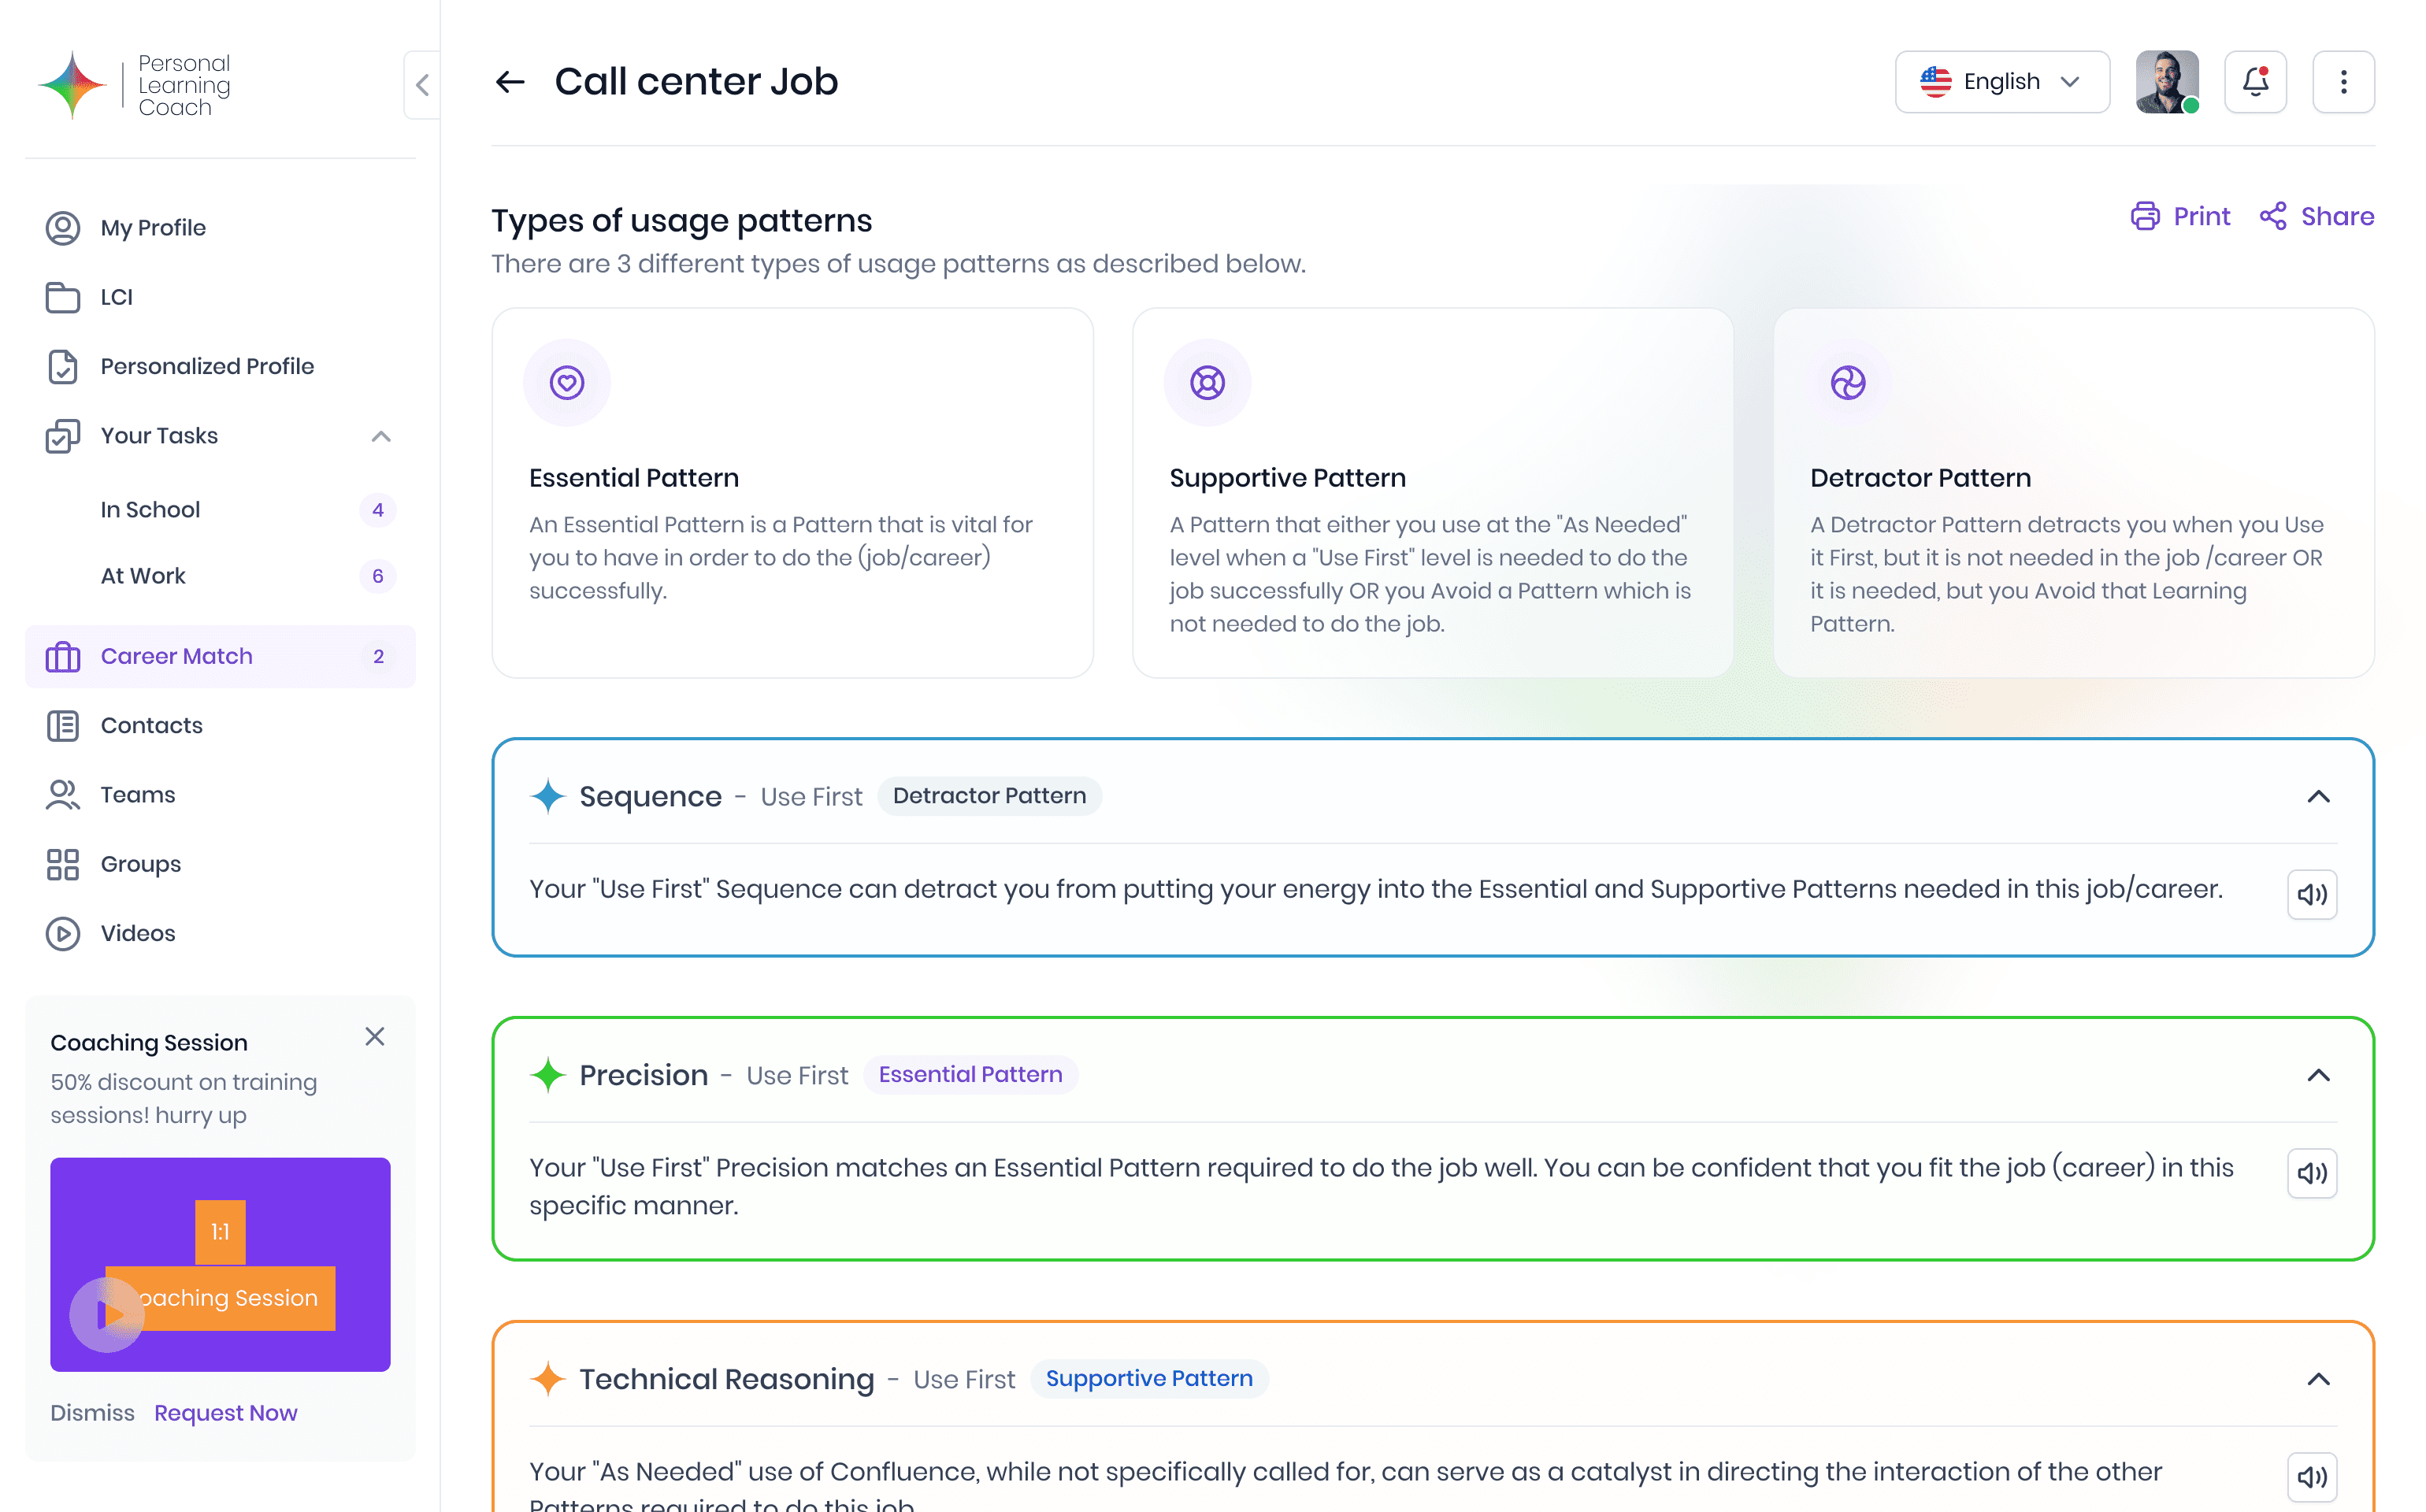Click the Detractor Pattern icon
Viewport: 2426px width, 1512px height.
pos(1848,381)
